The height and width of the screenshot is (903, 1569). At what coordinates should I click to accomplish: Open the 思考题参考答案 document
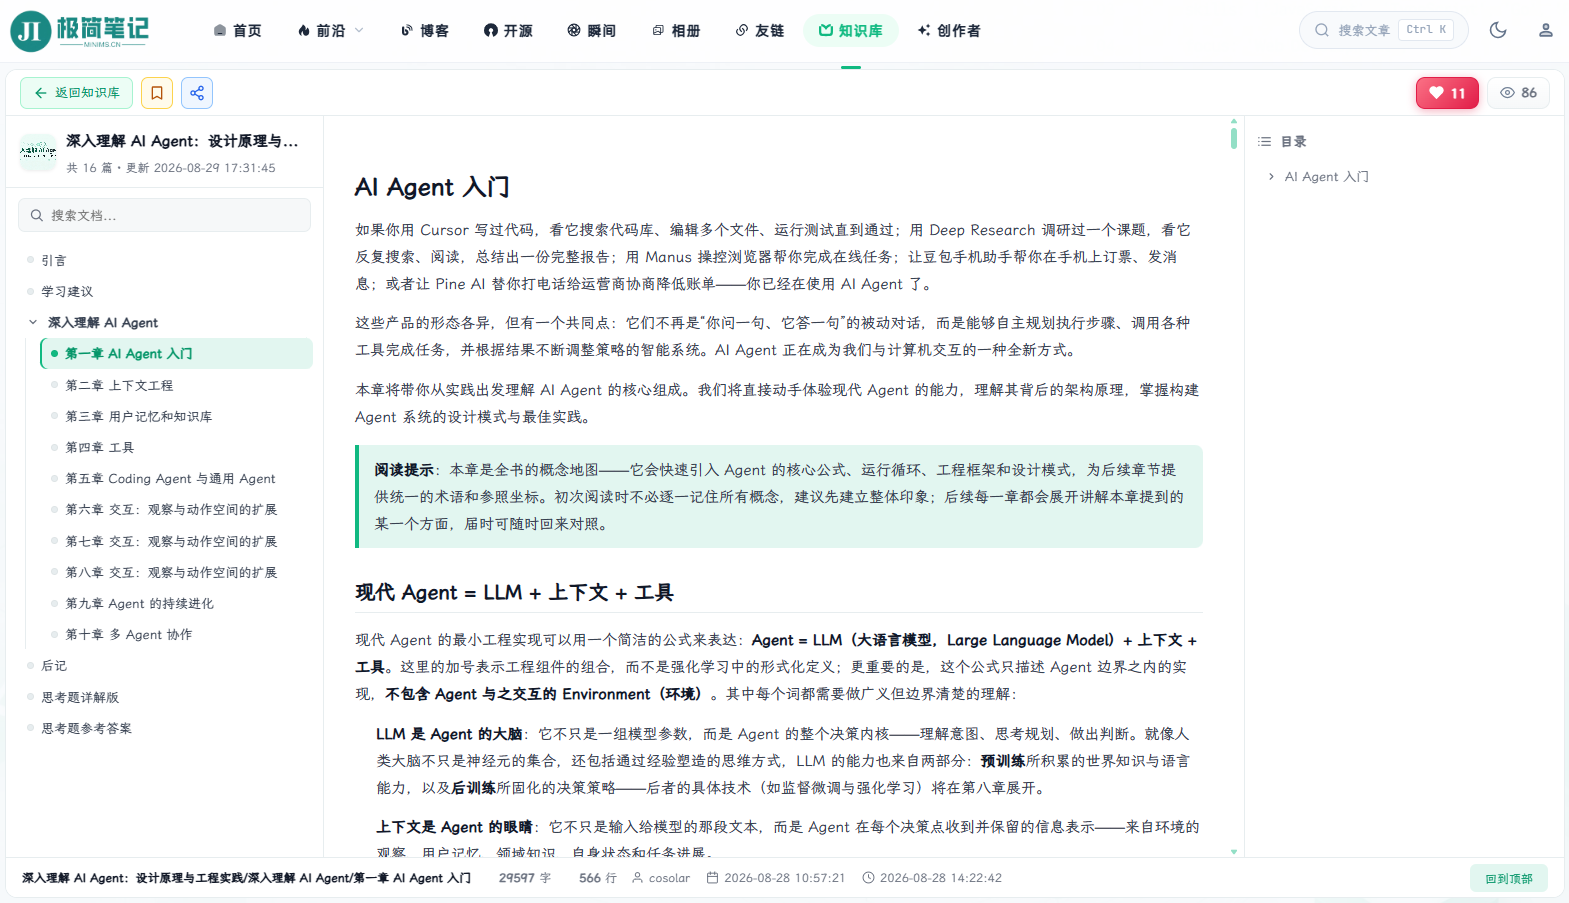tap(86, 728)
